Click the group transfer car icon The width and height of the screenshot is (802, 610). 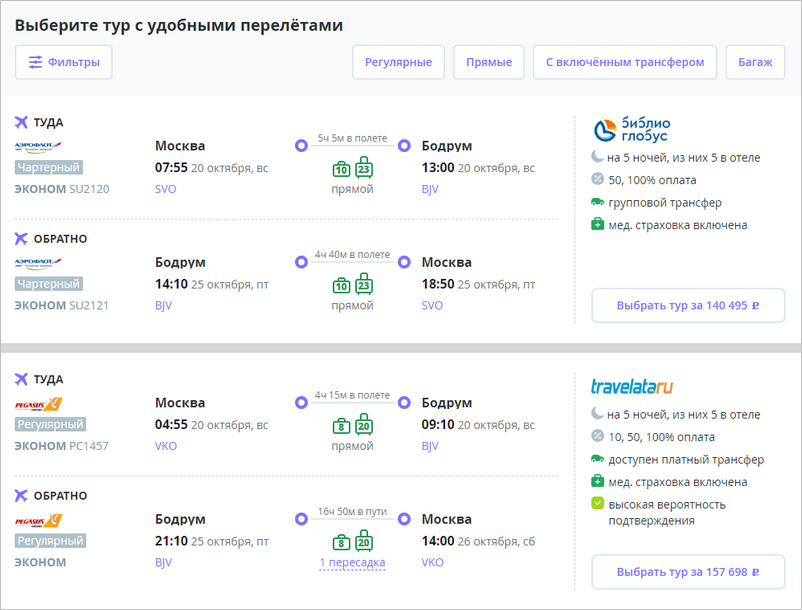(x=597, y=203)
